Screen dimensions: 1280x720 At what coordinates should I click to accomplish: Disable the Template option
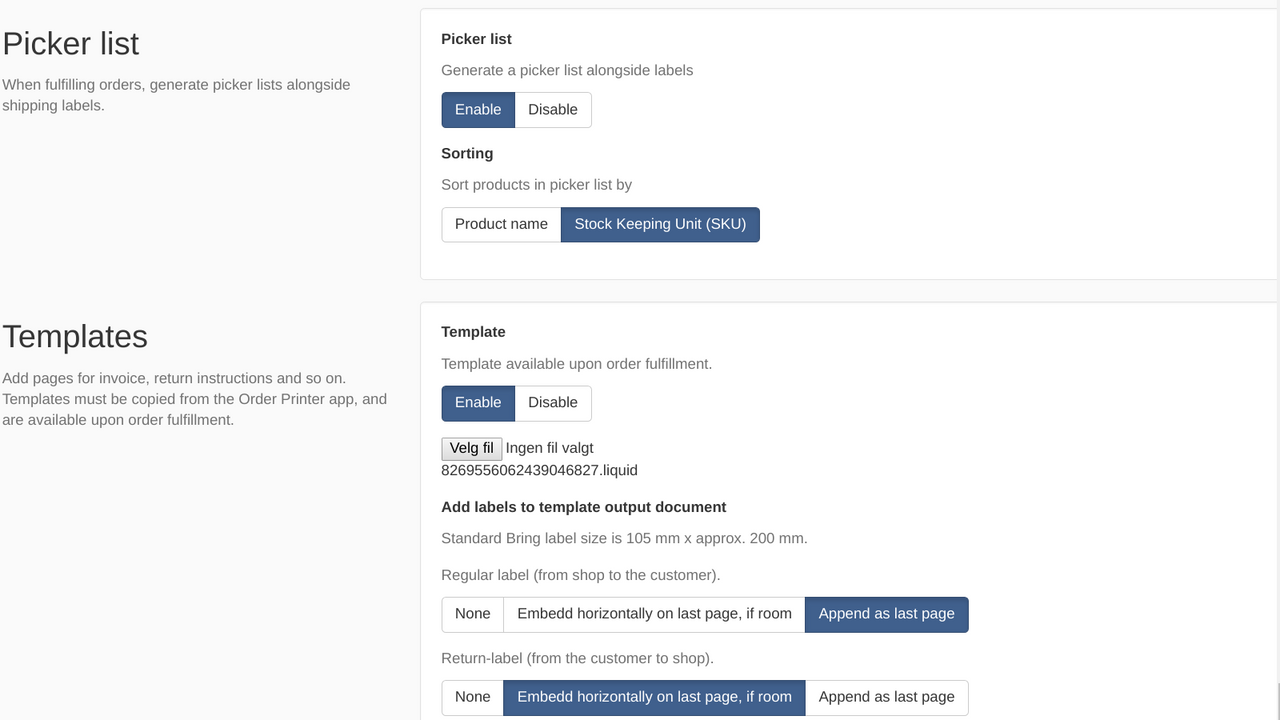pyautogui.click(x=553, y=402)
